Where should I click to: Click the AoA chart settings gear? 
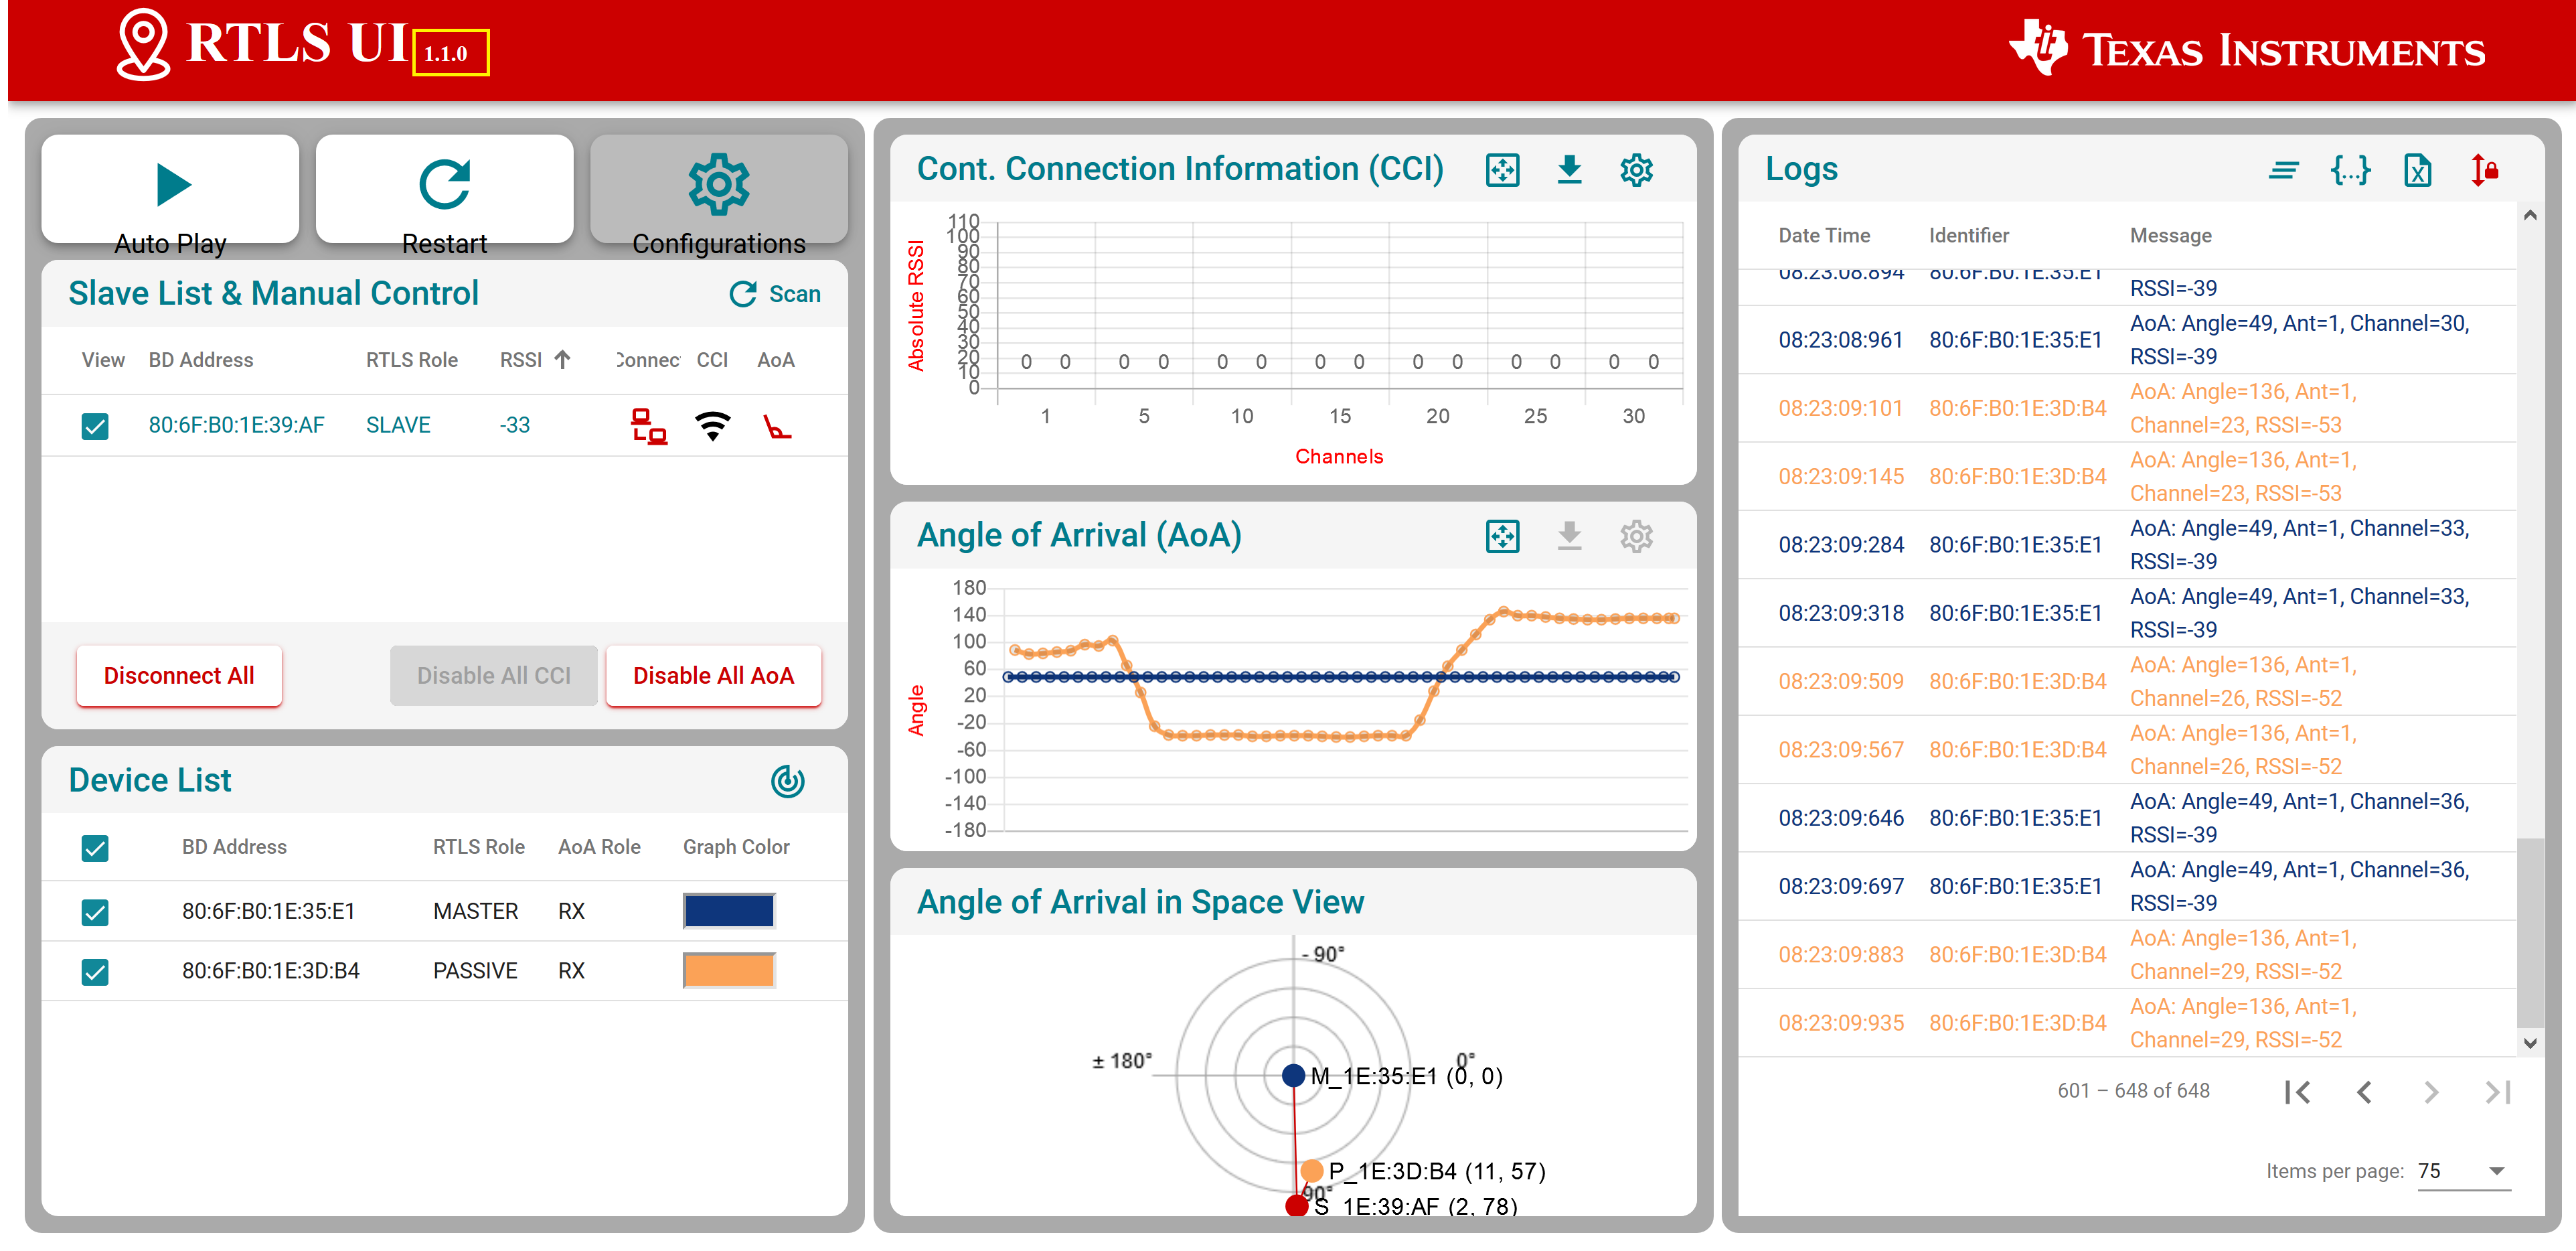coord(1636,536)
